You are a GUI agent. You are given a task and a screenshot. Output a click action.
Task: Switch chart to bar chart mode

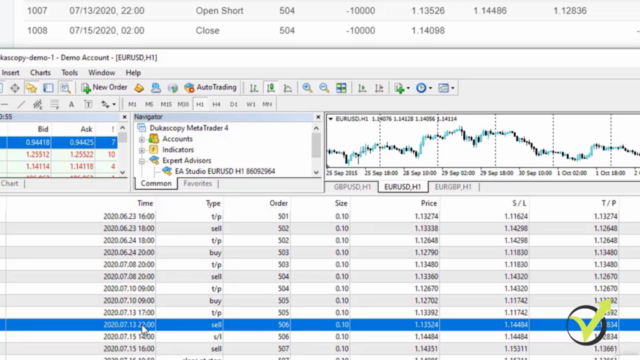253,88
